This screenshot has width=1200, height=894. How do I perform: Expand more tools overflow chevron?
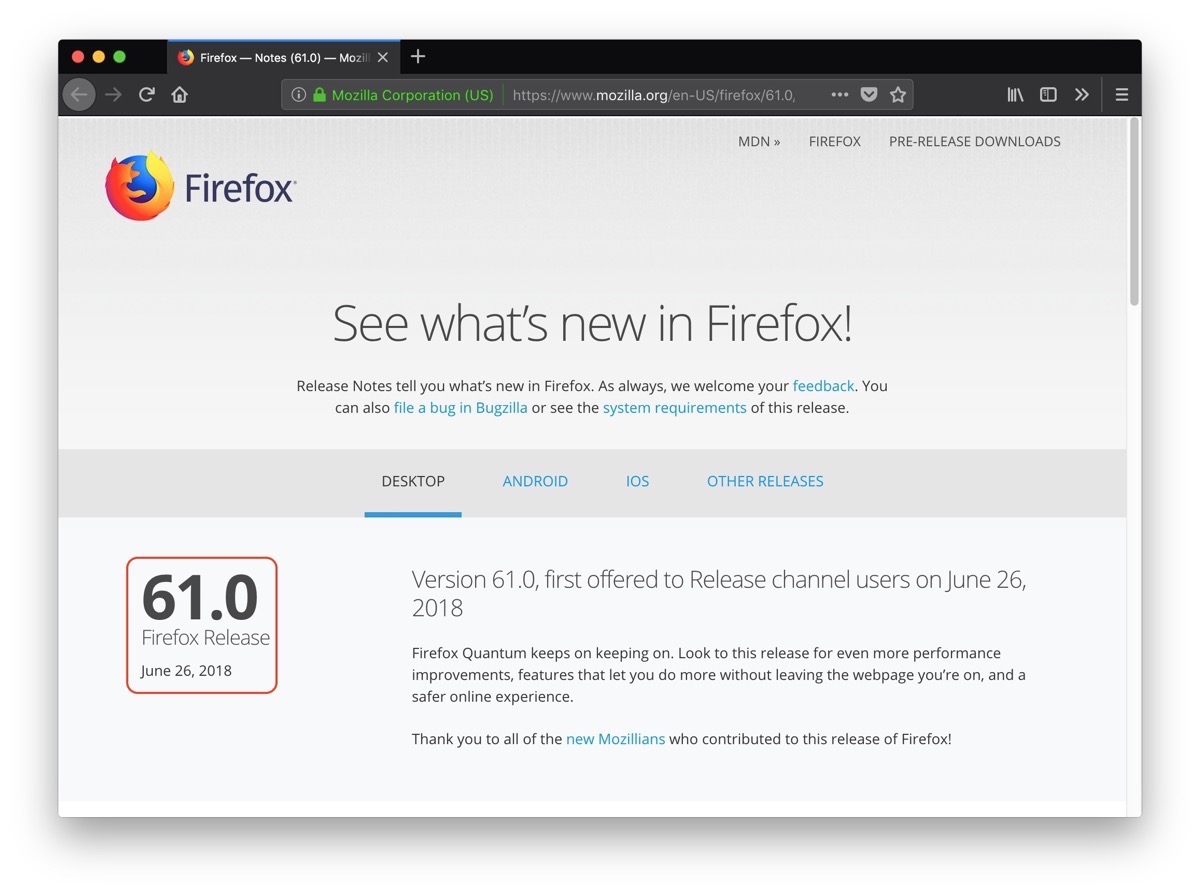point(1081,95)
